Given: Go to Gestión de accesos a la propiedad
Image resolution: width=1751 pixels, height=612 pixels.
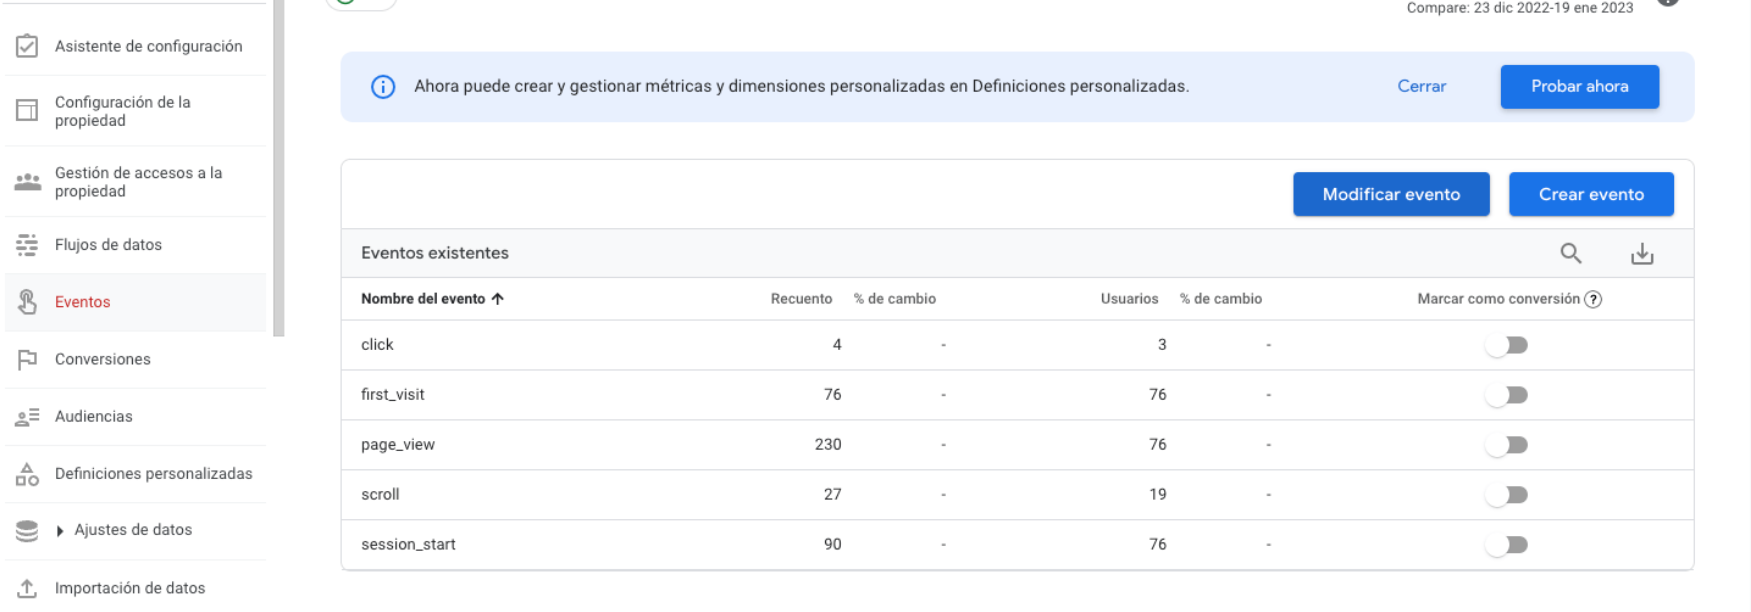Looking at the screenshot, I should click(136, 182).
